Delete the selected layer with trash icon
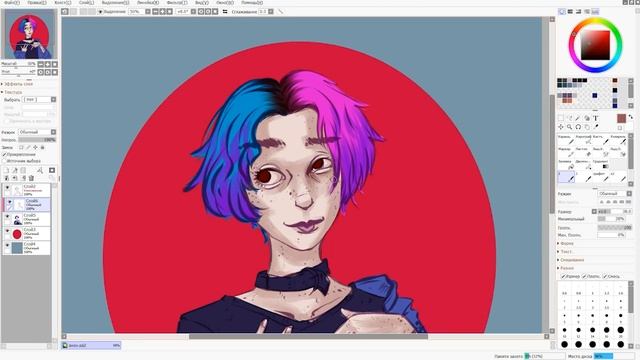The image size is (640, 360). 31,178
